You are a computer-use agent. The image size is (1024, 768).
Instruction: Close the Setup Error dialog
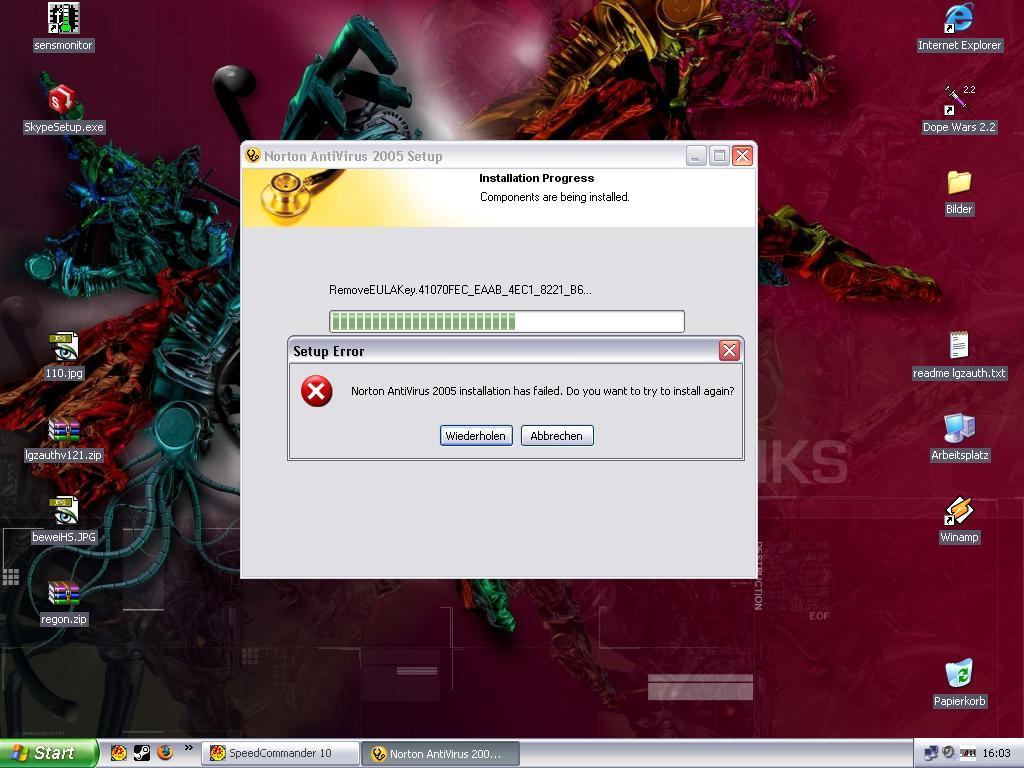click(x=729, y=351)
